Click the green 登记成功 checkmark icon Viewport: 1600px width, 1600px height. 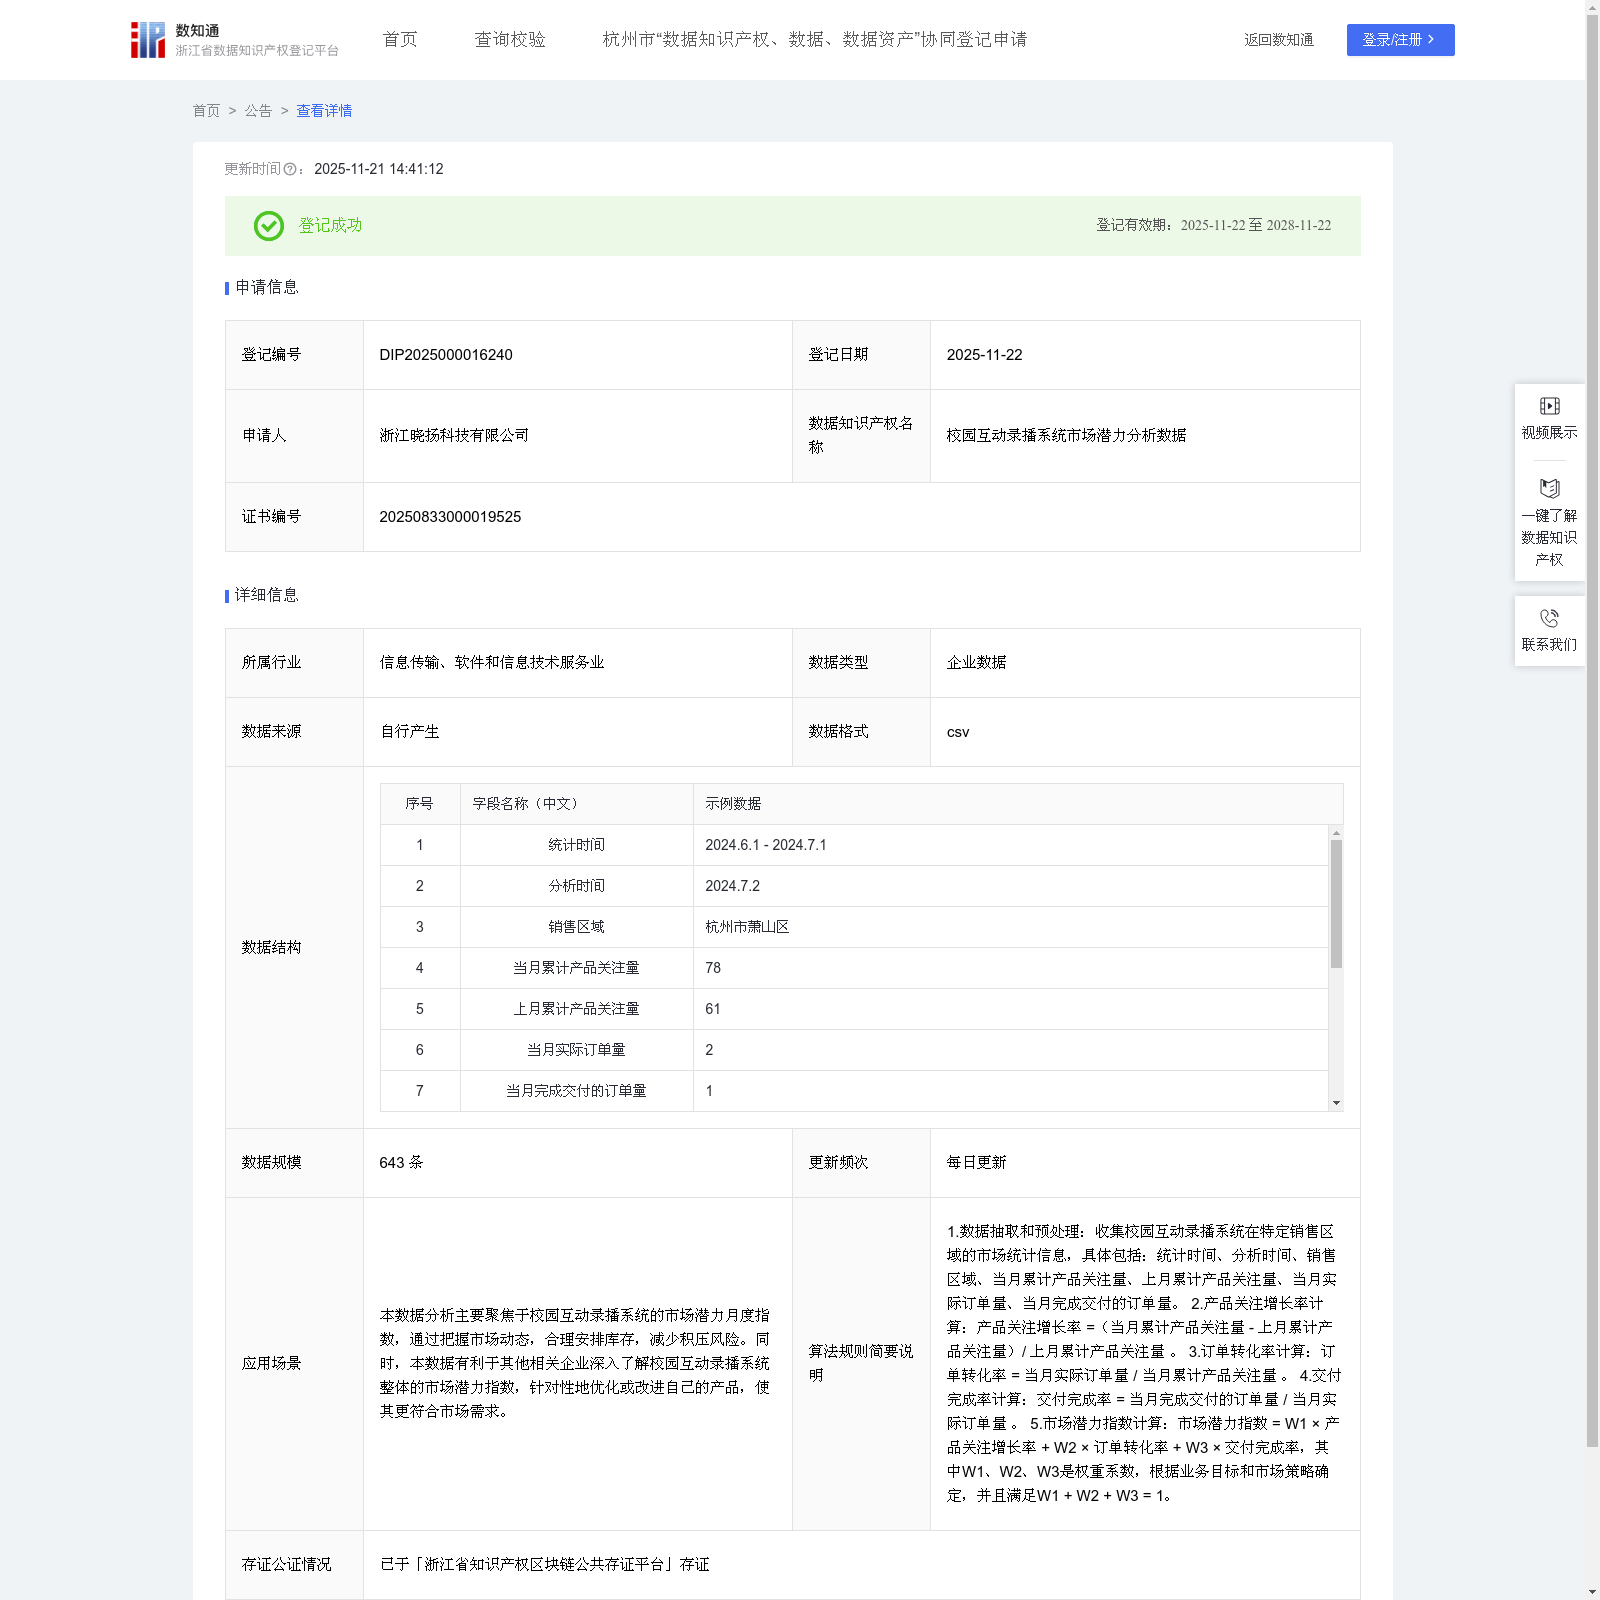[x=269, y=226]
